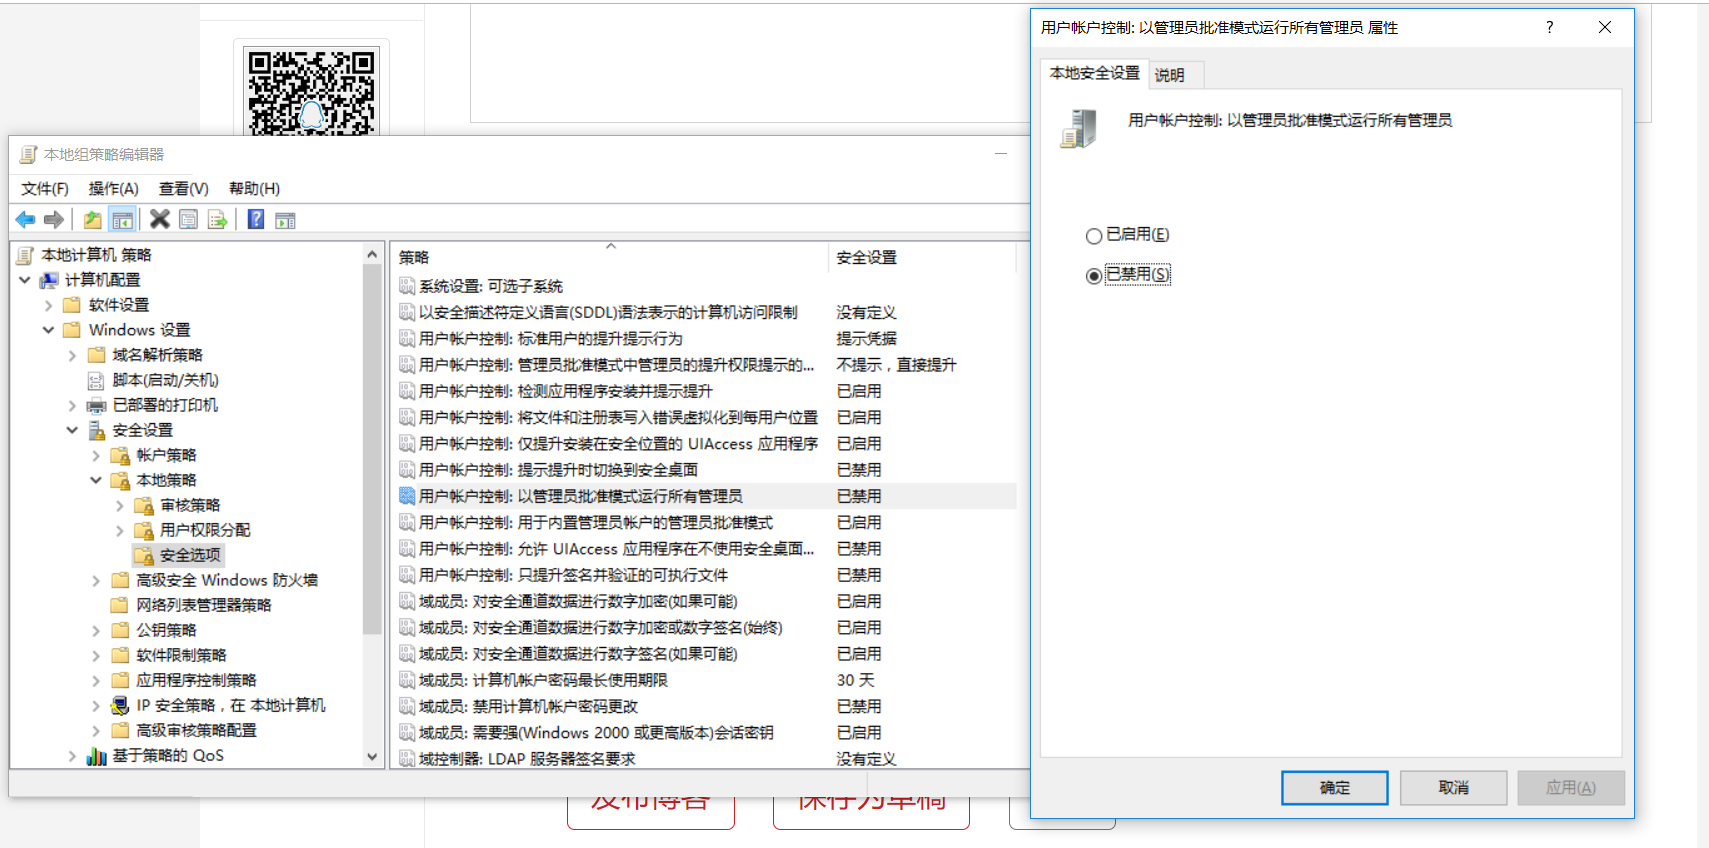Expand the 帐户策略 node
The height and width of the screenshot is (848, 1709).
point(96,455)
